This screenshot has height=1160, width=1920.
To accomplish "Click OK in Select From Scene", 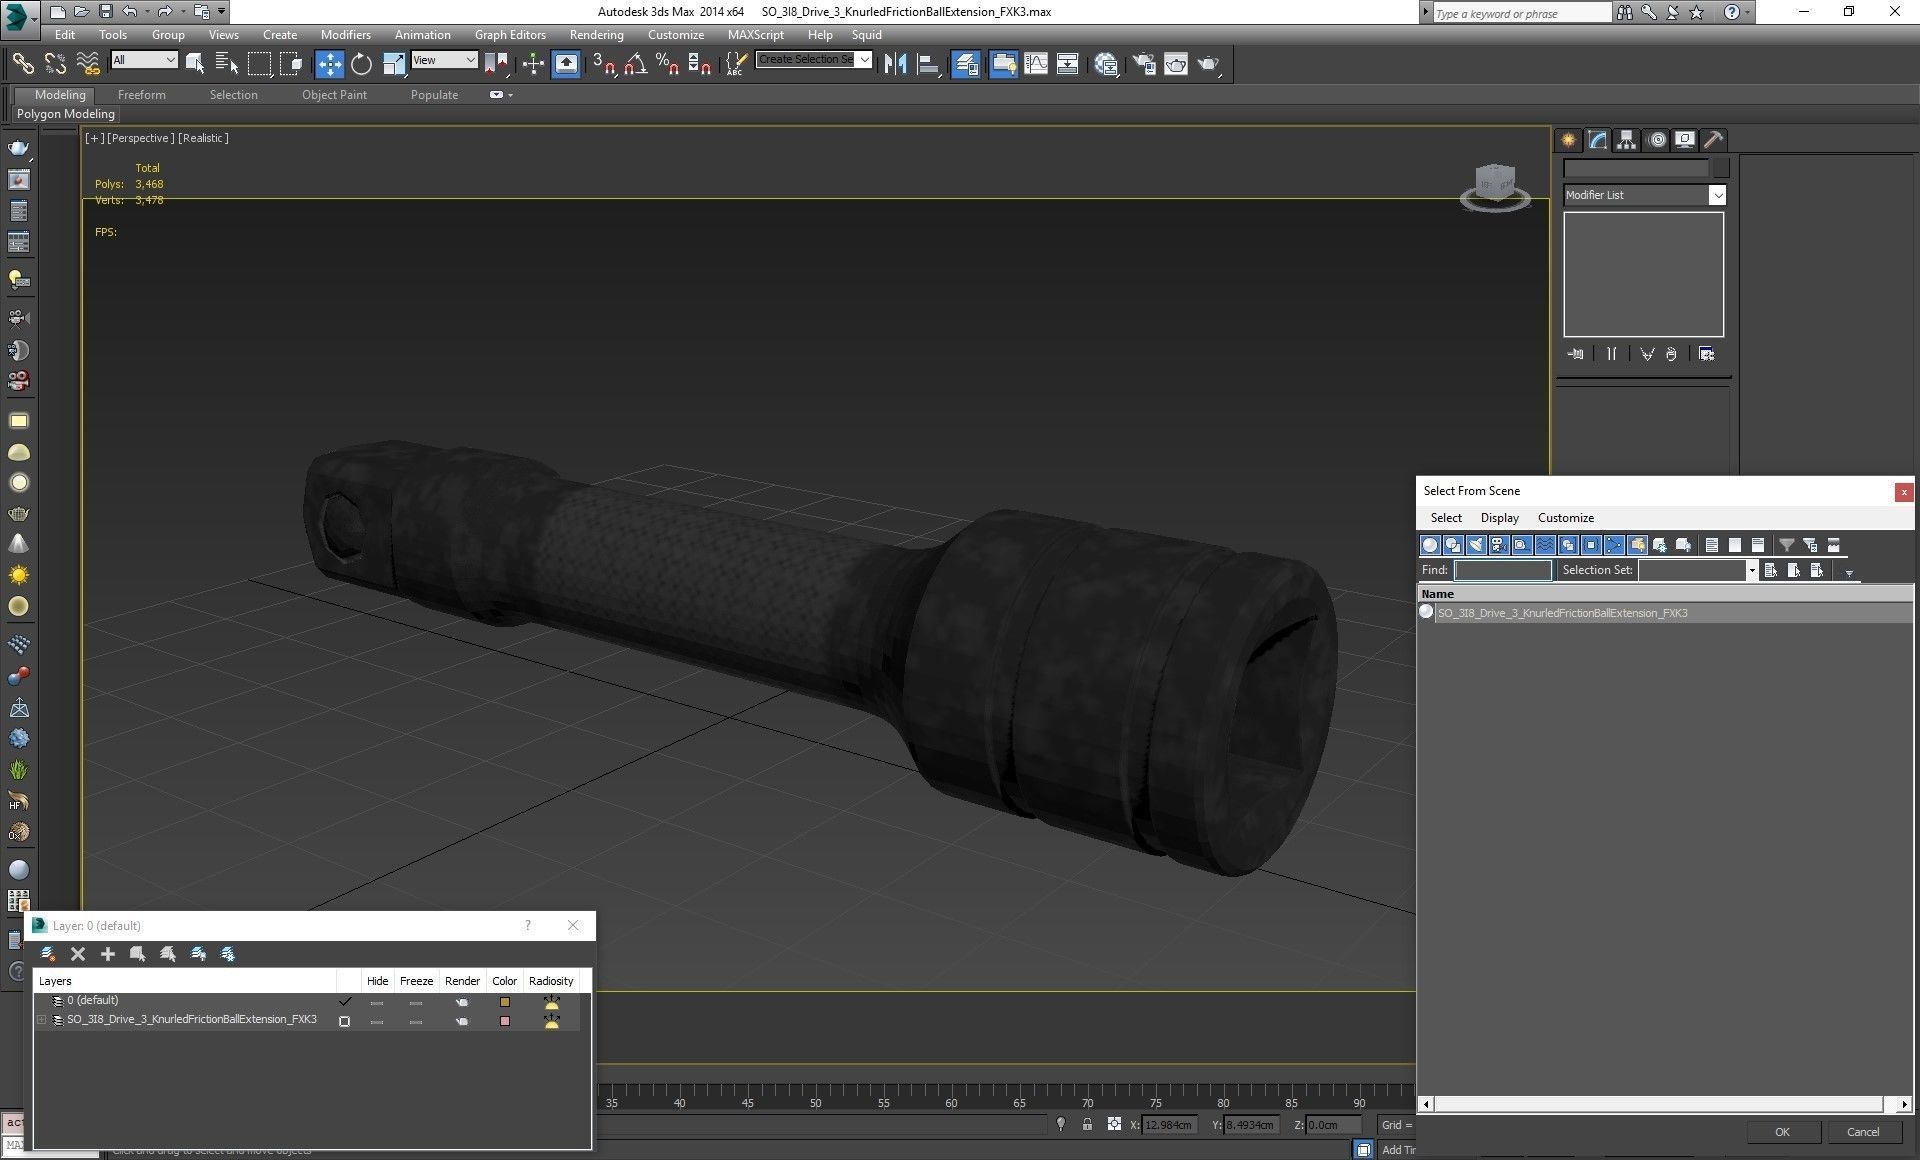I will (1782, 1132).
